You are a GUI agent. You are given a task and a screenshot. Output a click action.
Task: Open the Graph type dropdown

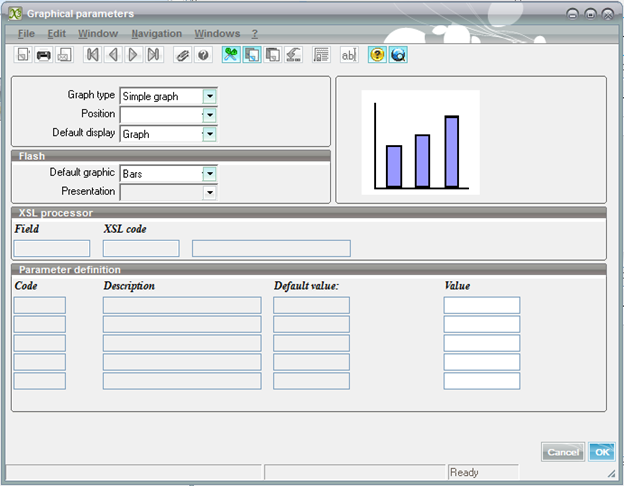(210, 96)
